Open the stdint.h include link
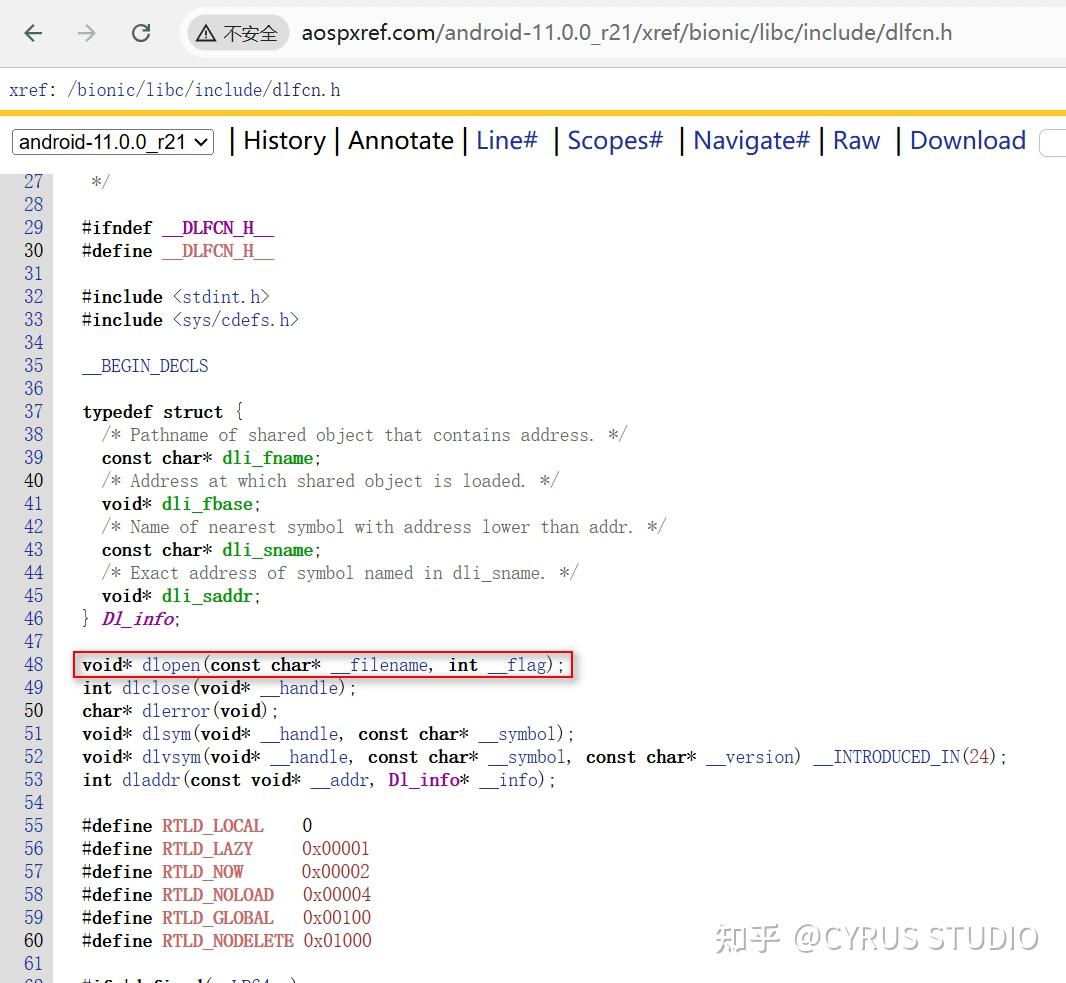The width and height of the screenshot is (1066, 983). click(222, 296)
